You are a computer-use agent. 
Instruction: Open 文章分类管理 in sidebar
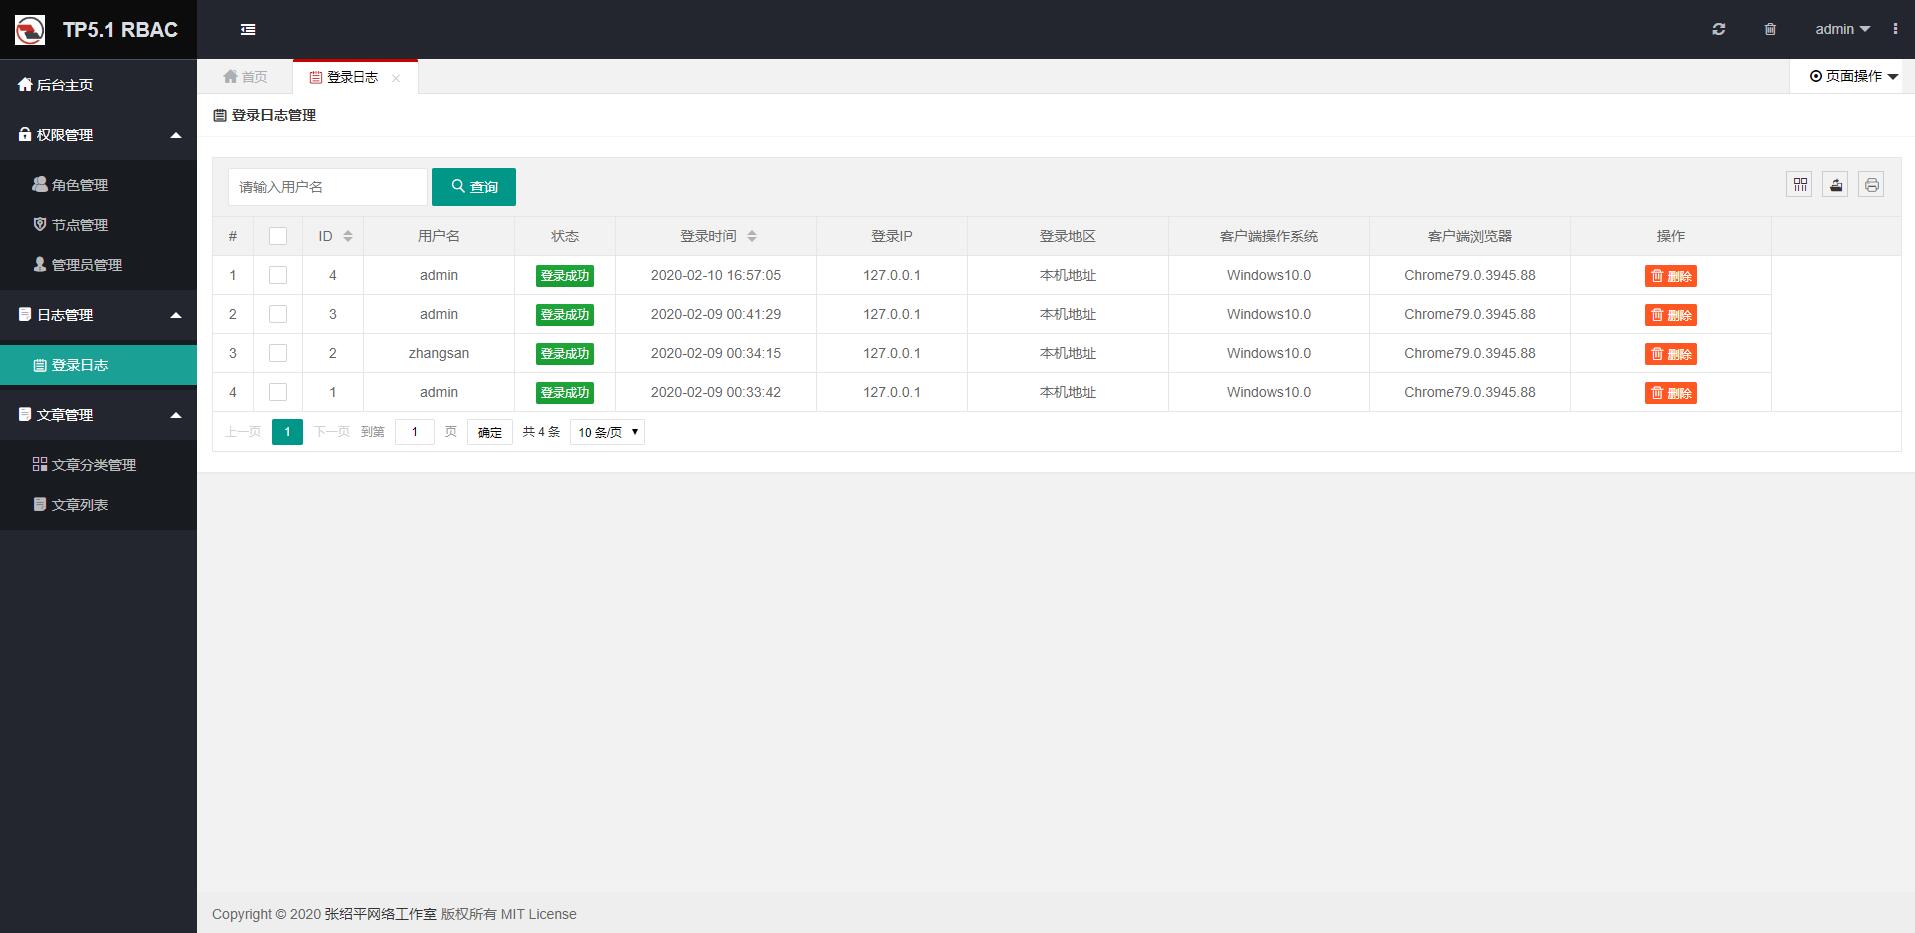coord(98,465)
